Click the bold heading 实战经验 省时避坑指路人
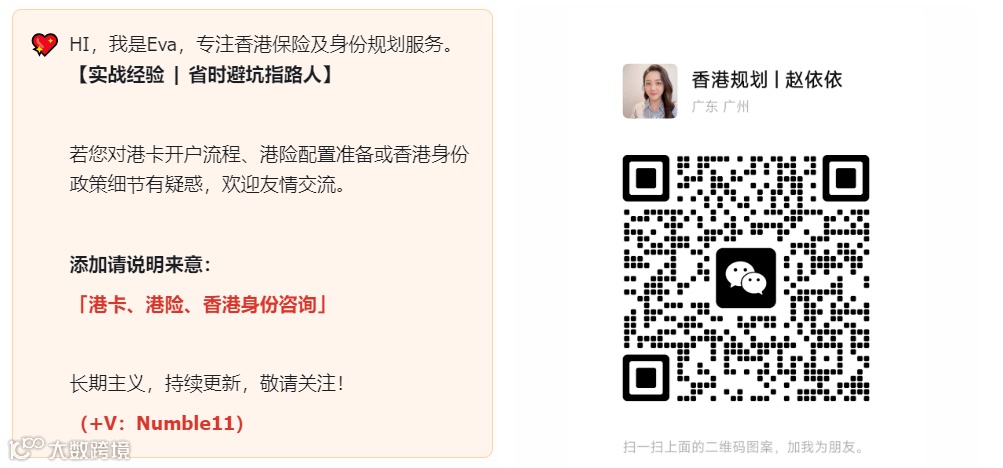The width and height of the screenshot is (1003, 468). pyautogui.click(x=202, y=75)
